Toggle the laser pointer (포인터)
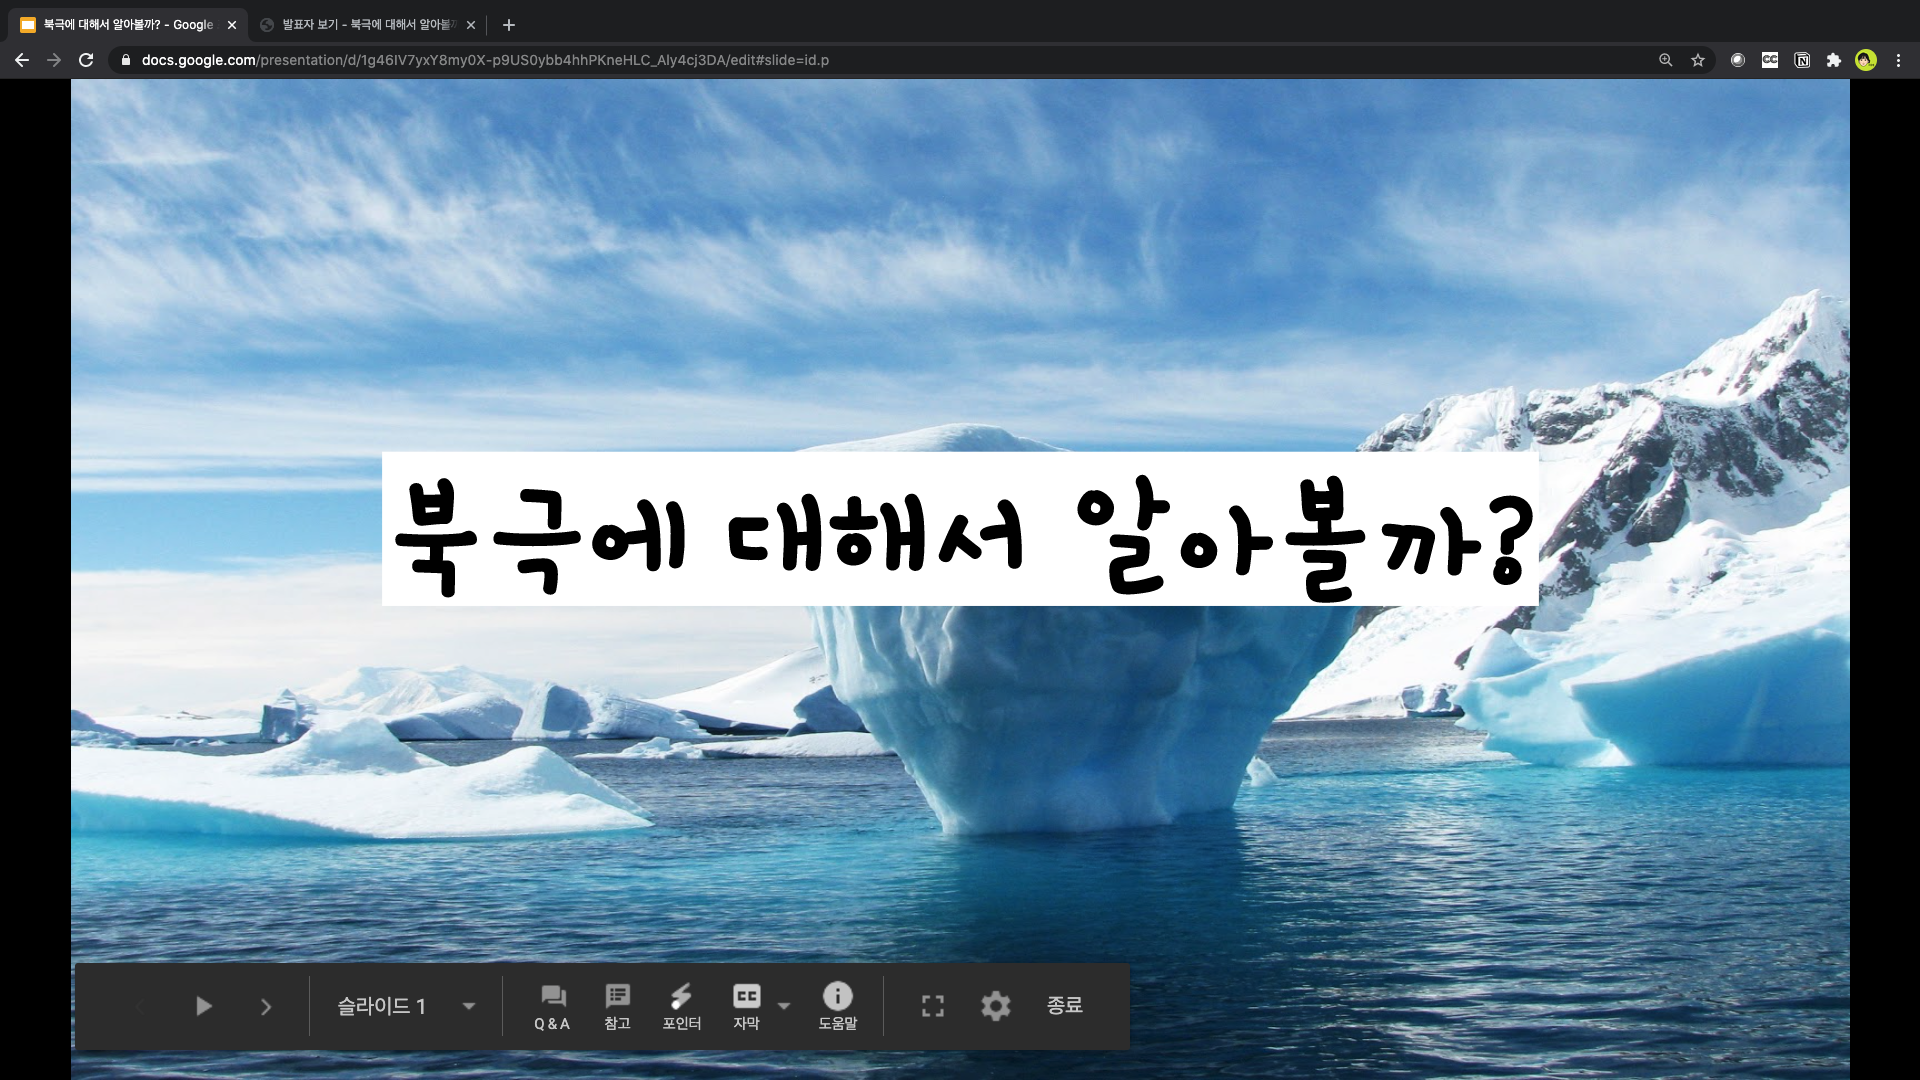 pyautogui.click(x=681, y=1006)
